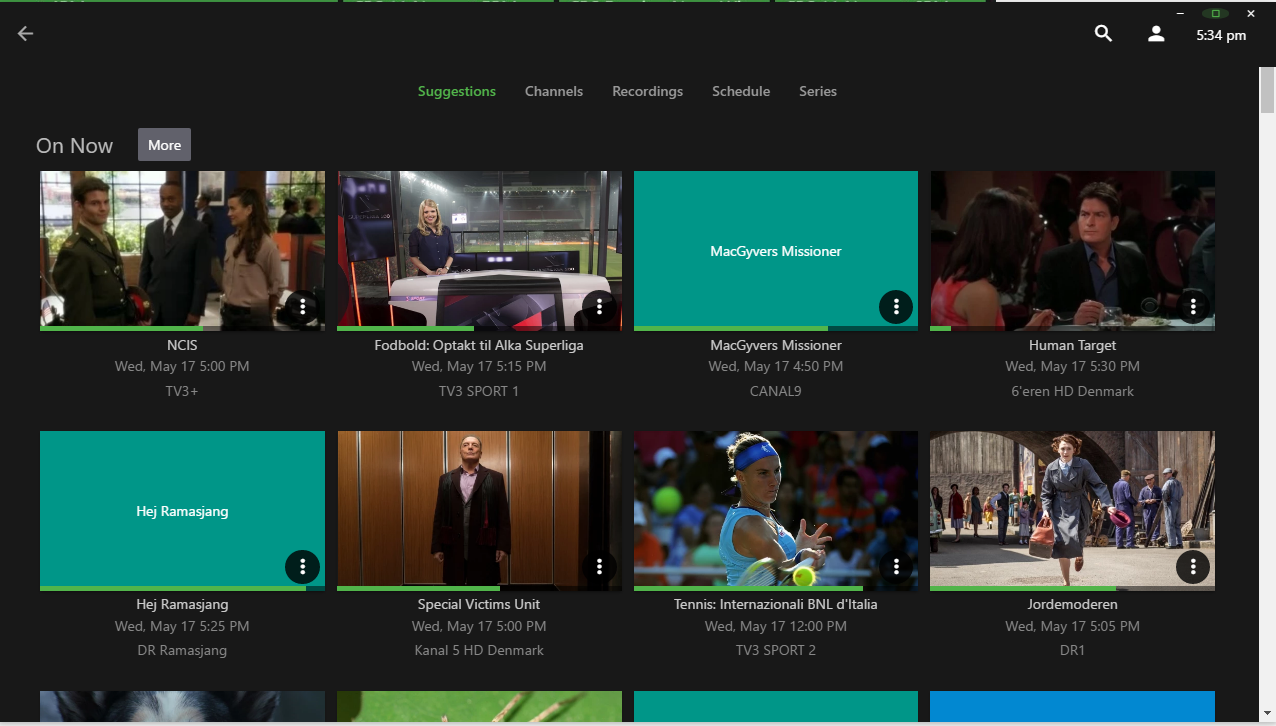Click the vertical scrollbar on the right
The image size is (1276, 726).
click(1265, 90)
